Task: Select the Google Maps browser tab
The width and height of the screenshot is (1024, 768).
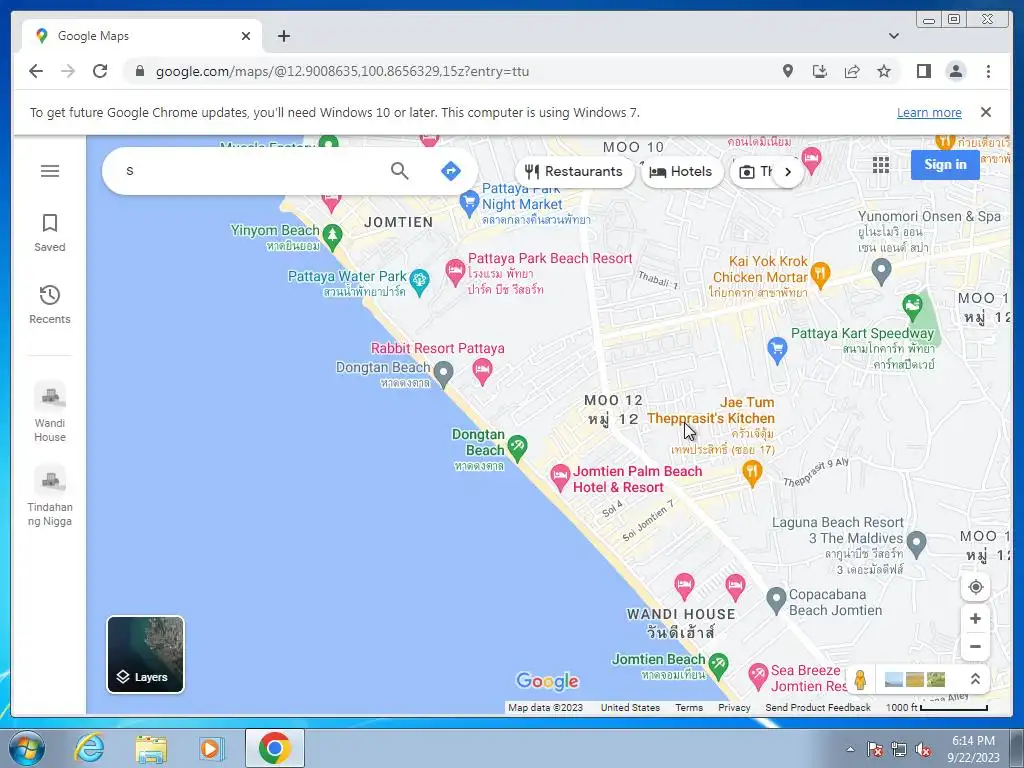Action: click(142, 36)
